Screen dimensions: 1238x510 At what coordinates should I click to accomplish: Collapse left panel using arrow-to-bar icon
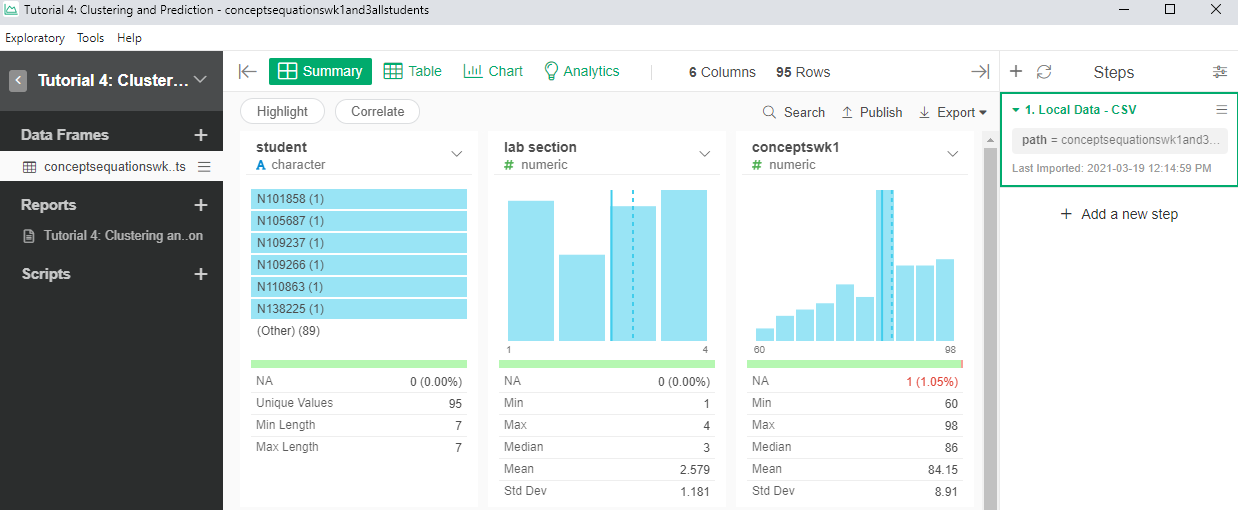point(247,72)
